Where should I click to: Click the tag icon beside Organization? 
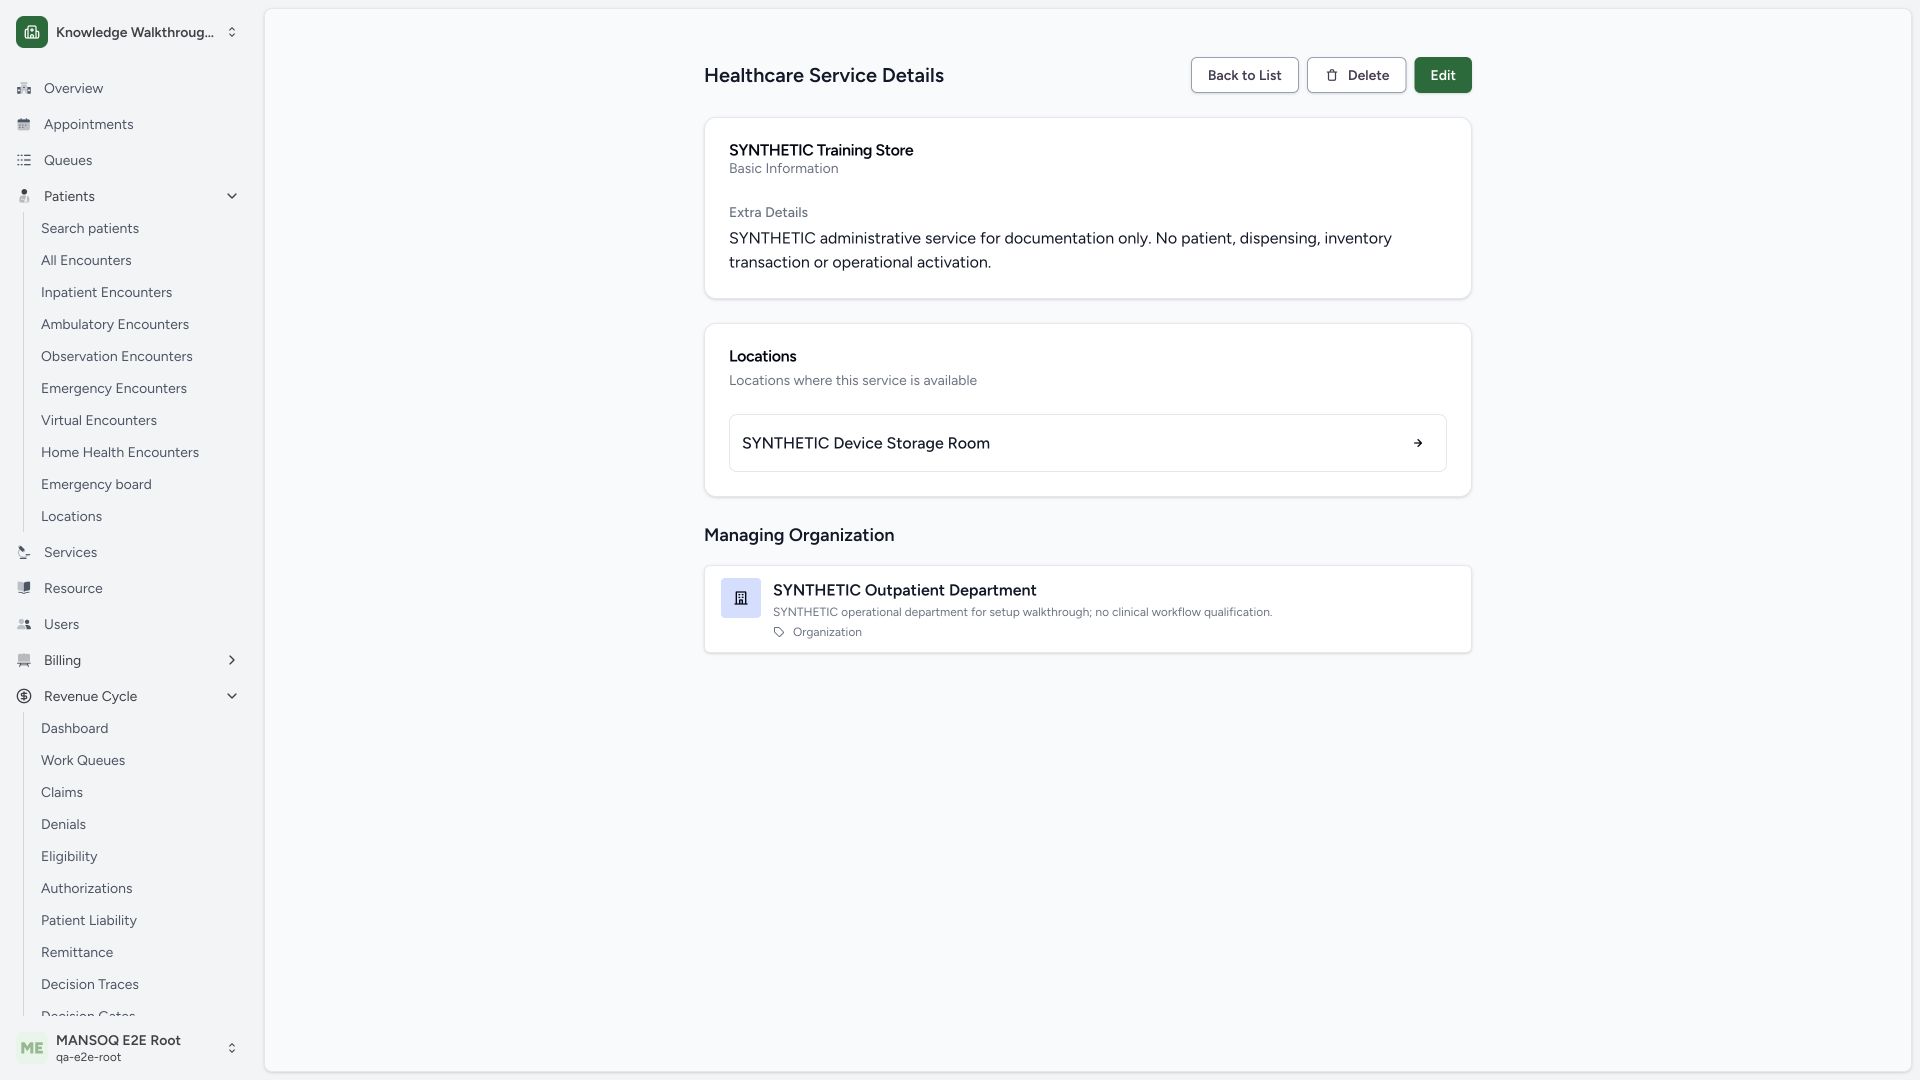pos(779,632)
